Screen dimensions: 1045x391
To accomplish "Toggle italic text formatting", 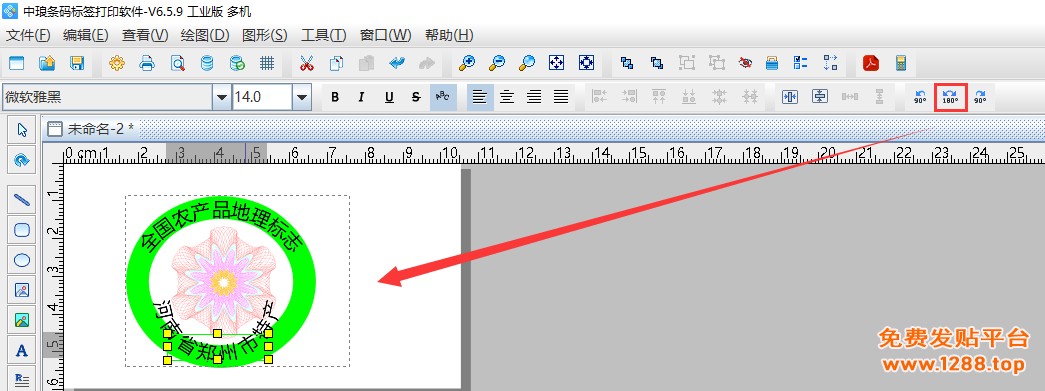I will [x=362, y=97].
